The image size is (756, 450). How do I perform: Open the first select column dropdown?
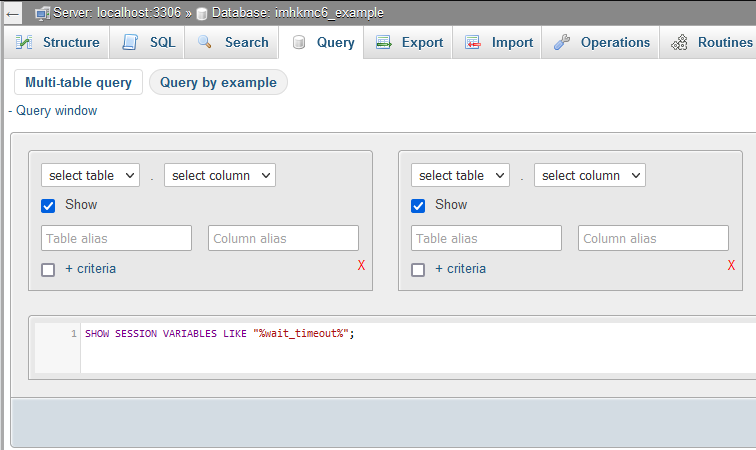(x=219, y=175)
